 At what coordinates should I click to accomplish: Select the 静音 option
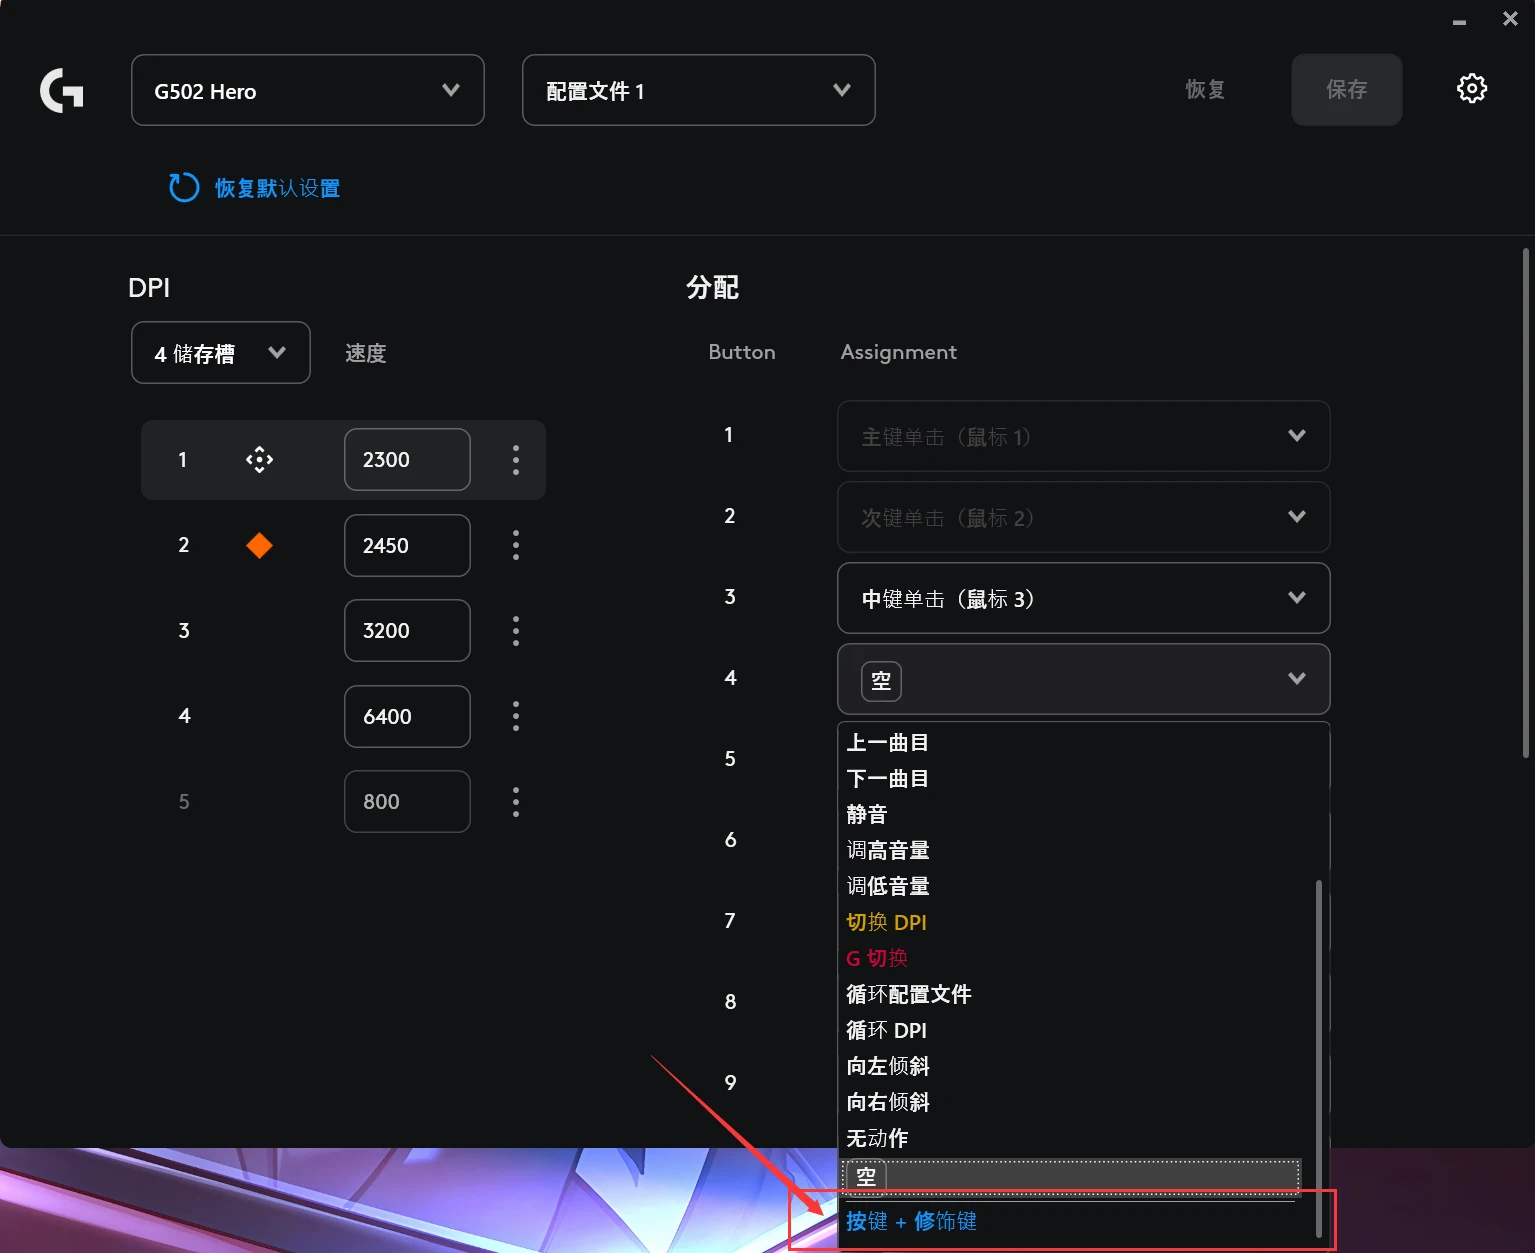click(x=867, y=814)
